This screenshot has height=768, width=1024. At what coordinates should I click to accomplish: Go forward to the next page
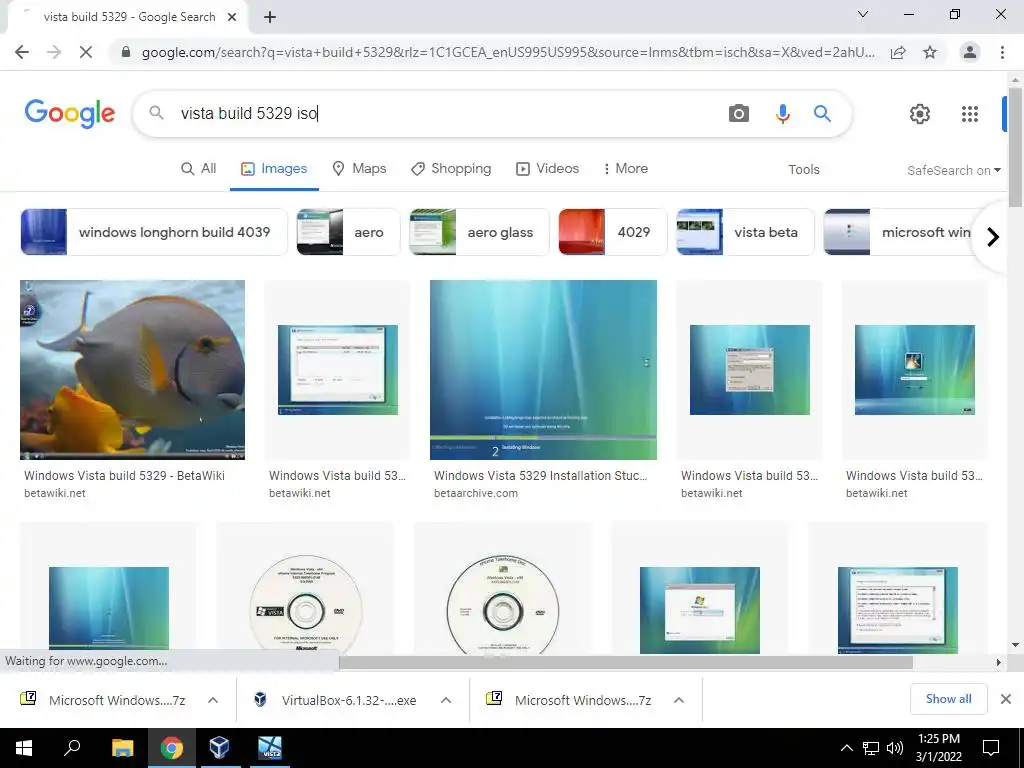pos(54,52)
